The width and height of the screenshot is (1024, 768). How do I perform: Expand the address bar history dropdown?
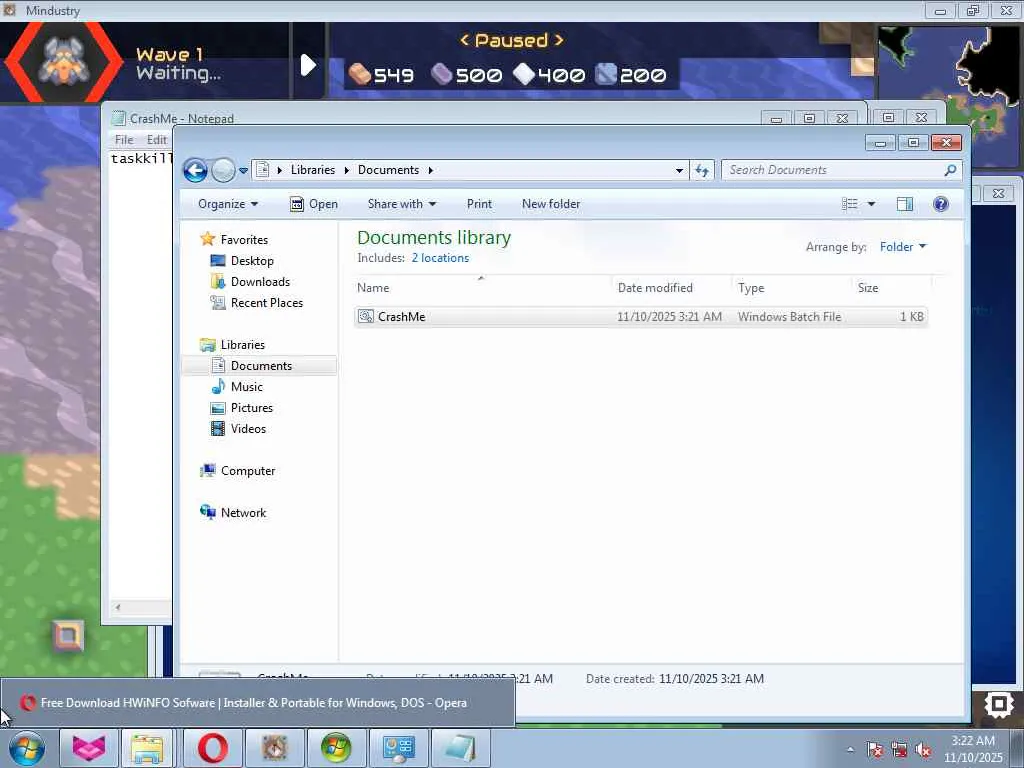[x=679, y=170]
